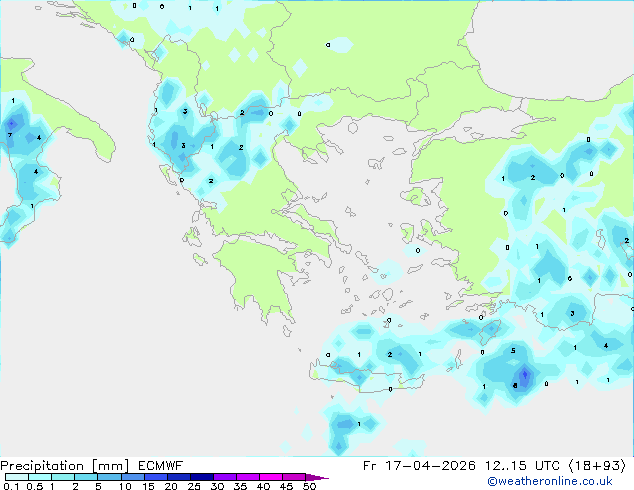Click the legend label '0.1'
This screenshot has height=490, width=634.
(x=11, y=486)
